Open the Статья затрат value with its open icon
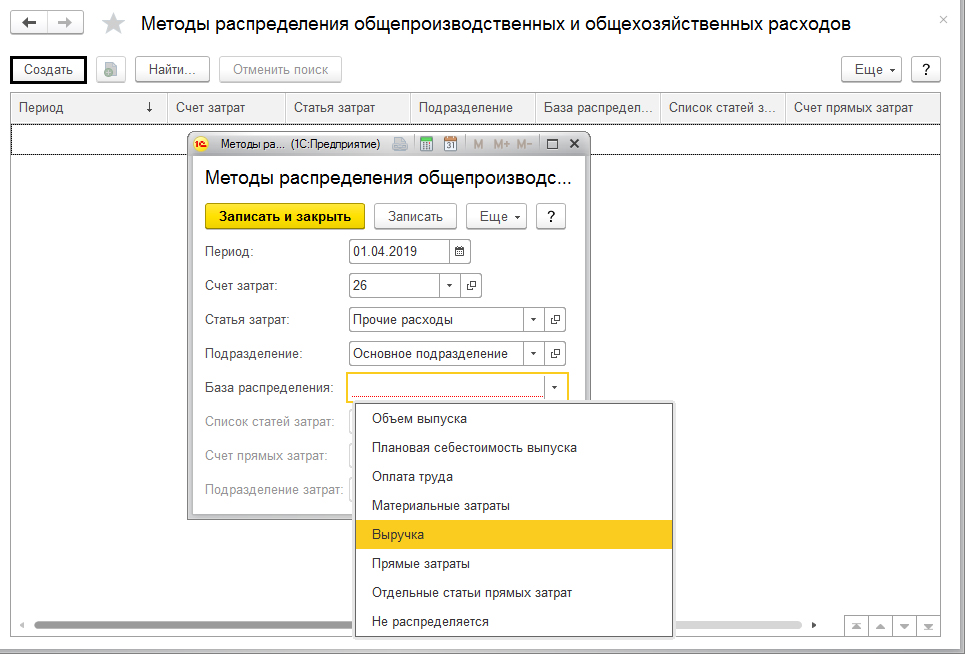965x654 pixels. coord(555,320)
